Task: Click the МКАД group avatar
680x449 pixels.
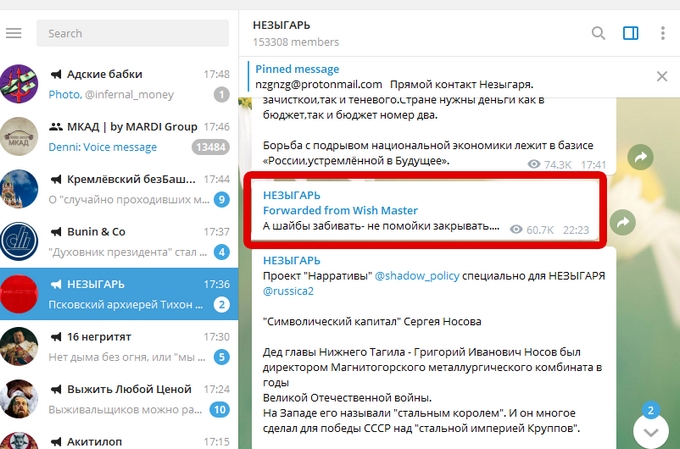Action: (19, 136)
